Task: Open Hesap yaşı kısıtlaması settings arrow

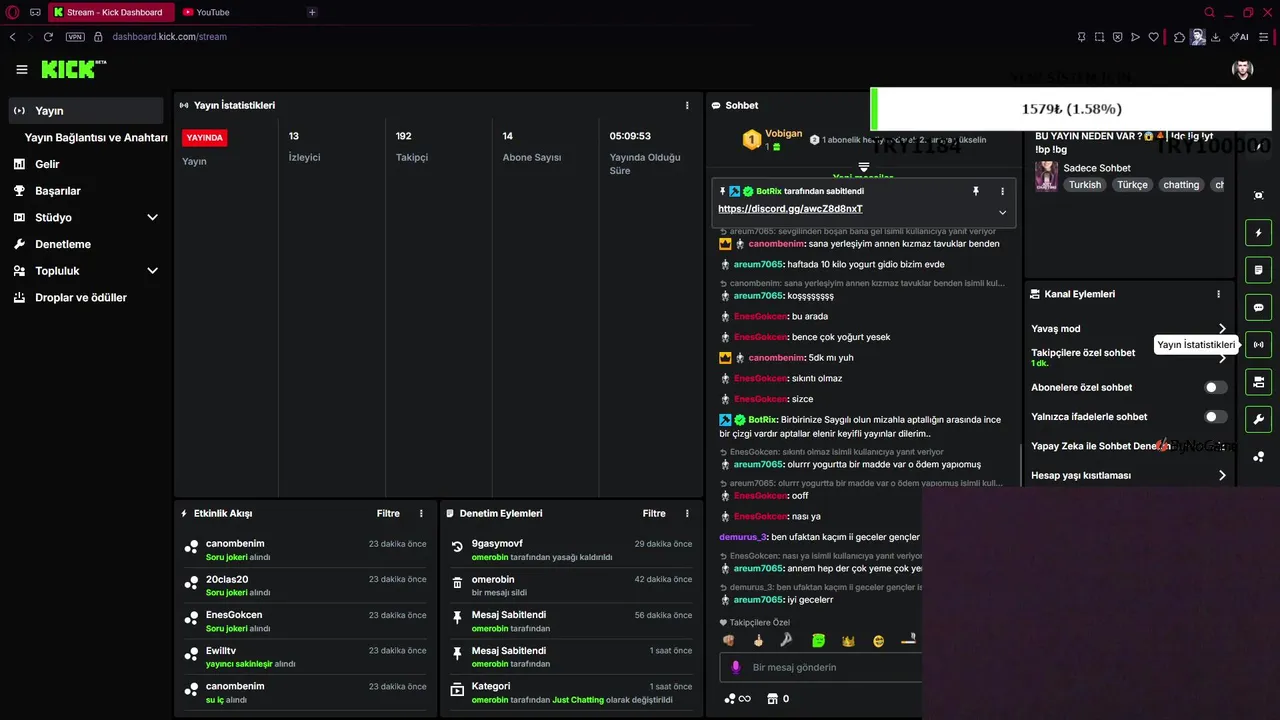Action: 1222,476
